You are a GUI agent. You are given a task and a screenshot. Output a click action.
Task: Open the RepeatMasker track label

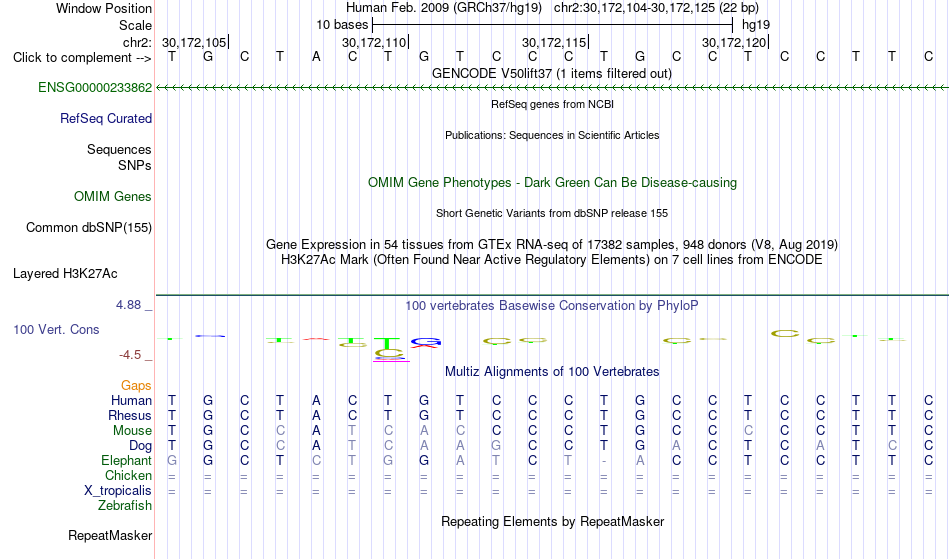[x=110, y=536]
